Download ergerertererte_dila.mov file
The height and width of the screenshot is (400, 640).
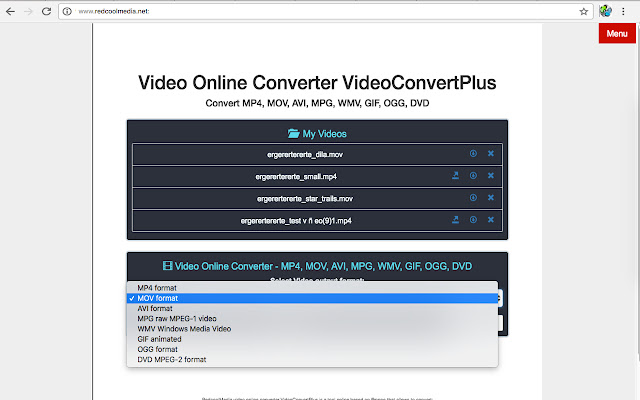click(x=473, y=153)
